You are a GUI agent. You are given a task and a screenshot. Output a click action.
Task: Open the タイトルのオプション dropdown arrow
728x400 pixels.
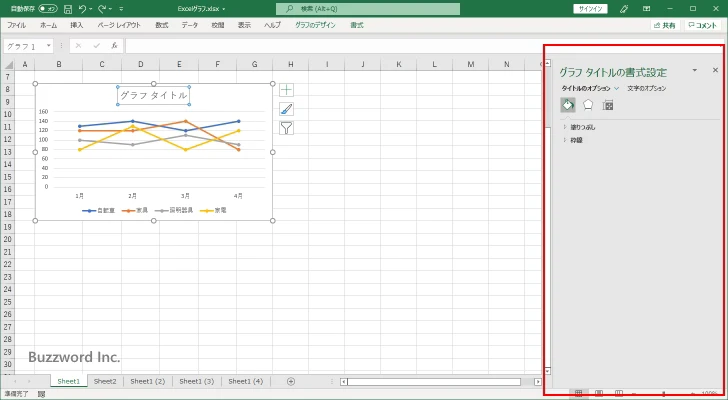pos(617,88)
